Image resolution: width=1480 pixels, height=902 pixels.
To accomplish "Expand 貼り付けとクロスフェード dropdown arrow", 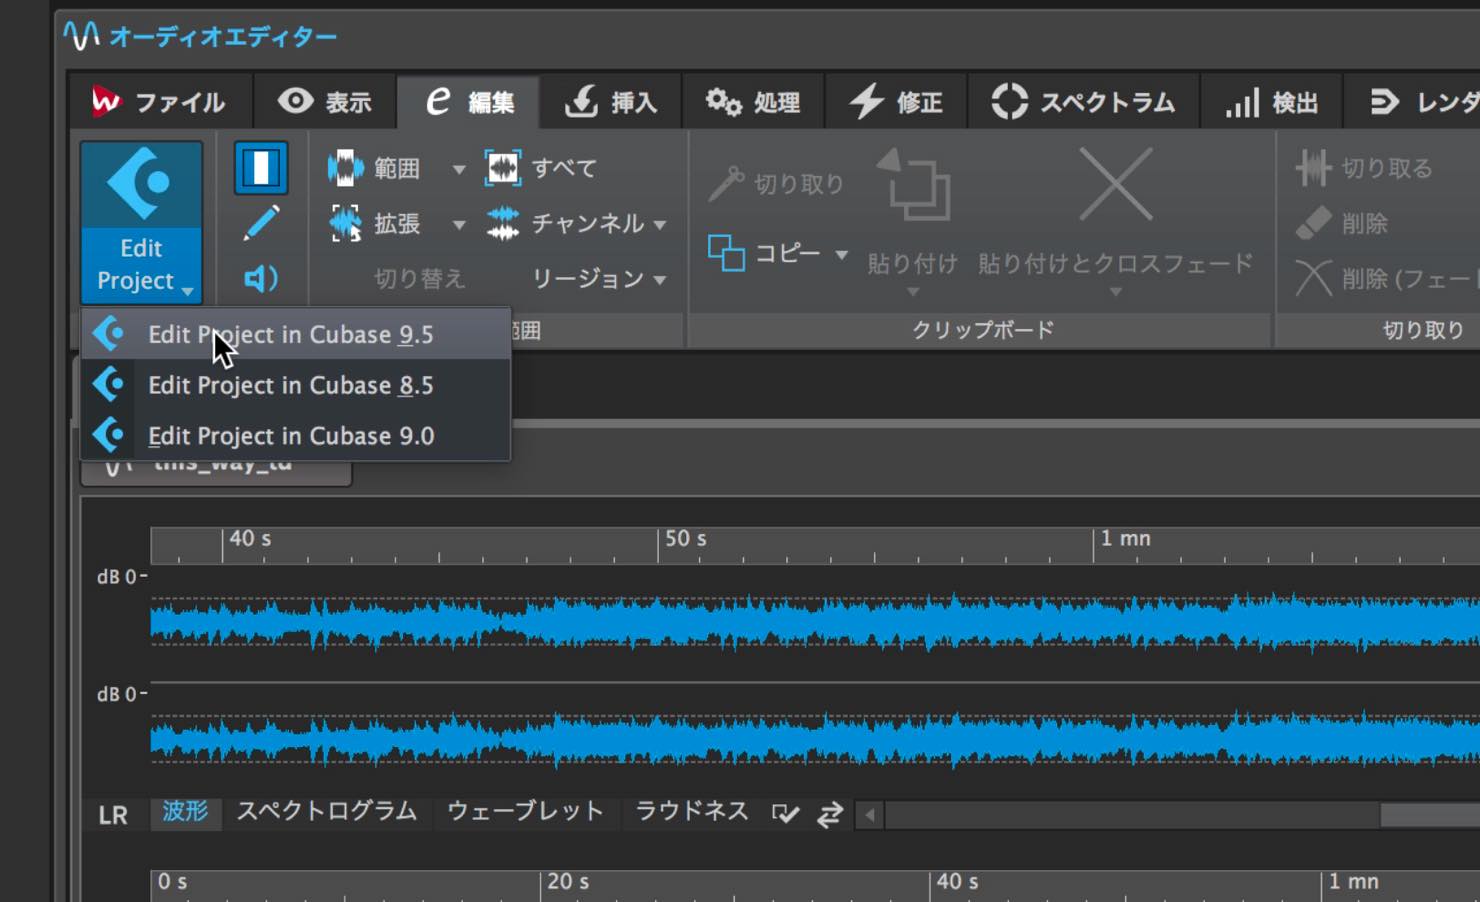I will pyautogui.click(x=1116, y=292).
